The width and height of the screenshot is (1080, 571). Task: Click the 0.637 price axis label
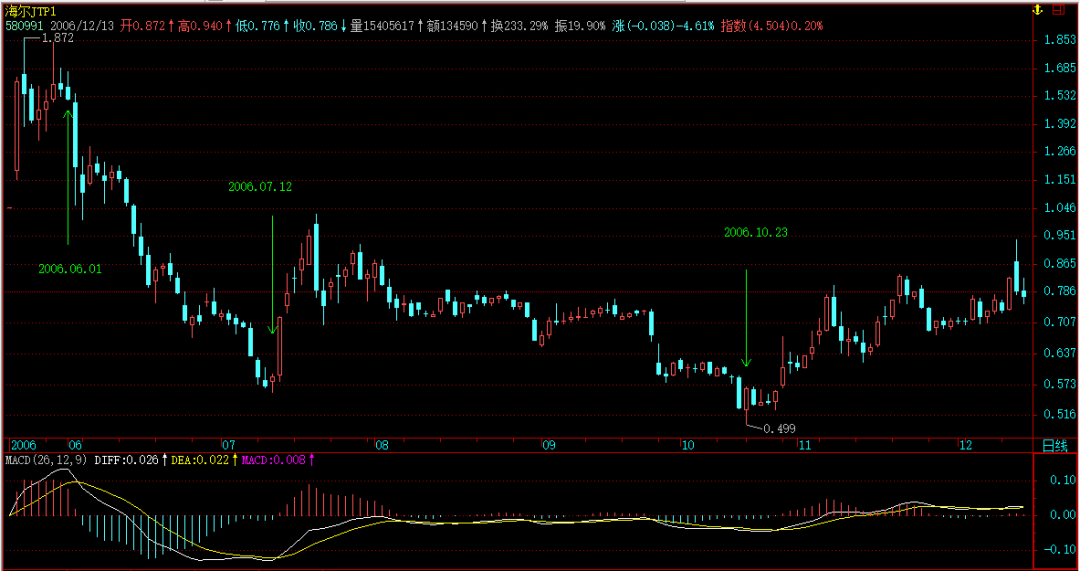[x=1061, y=353]
